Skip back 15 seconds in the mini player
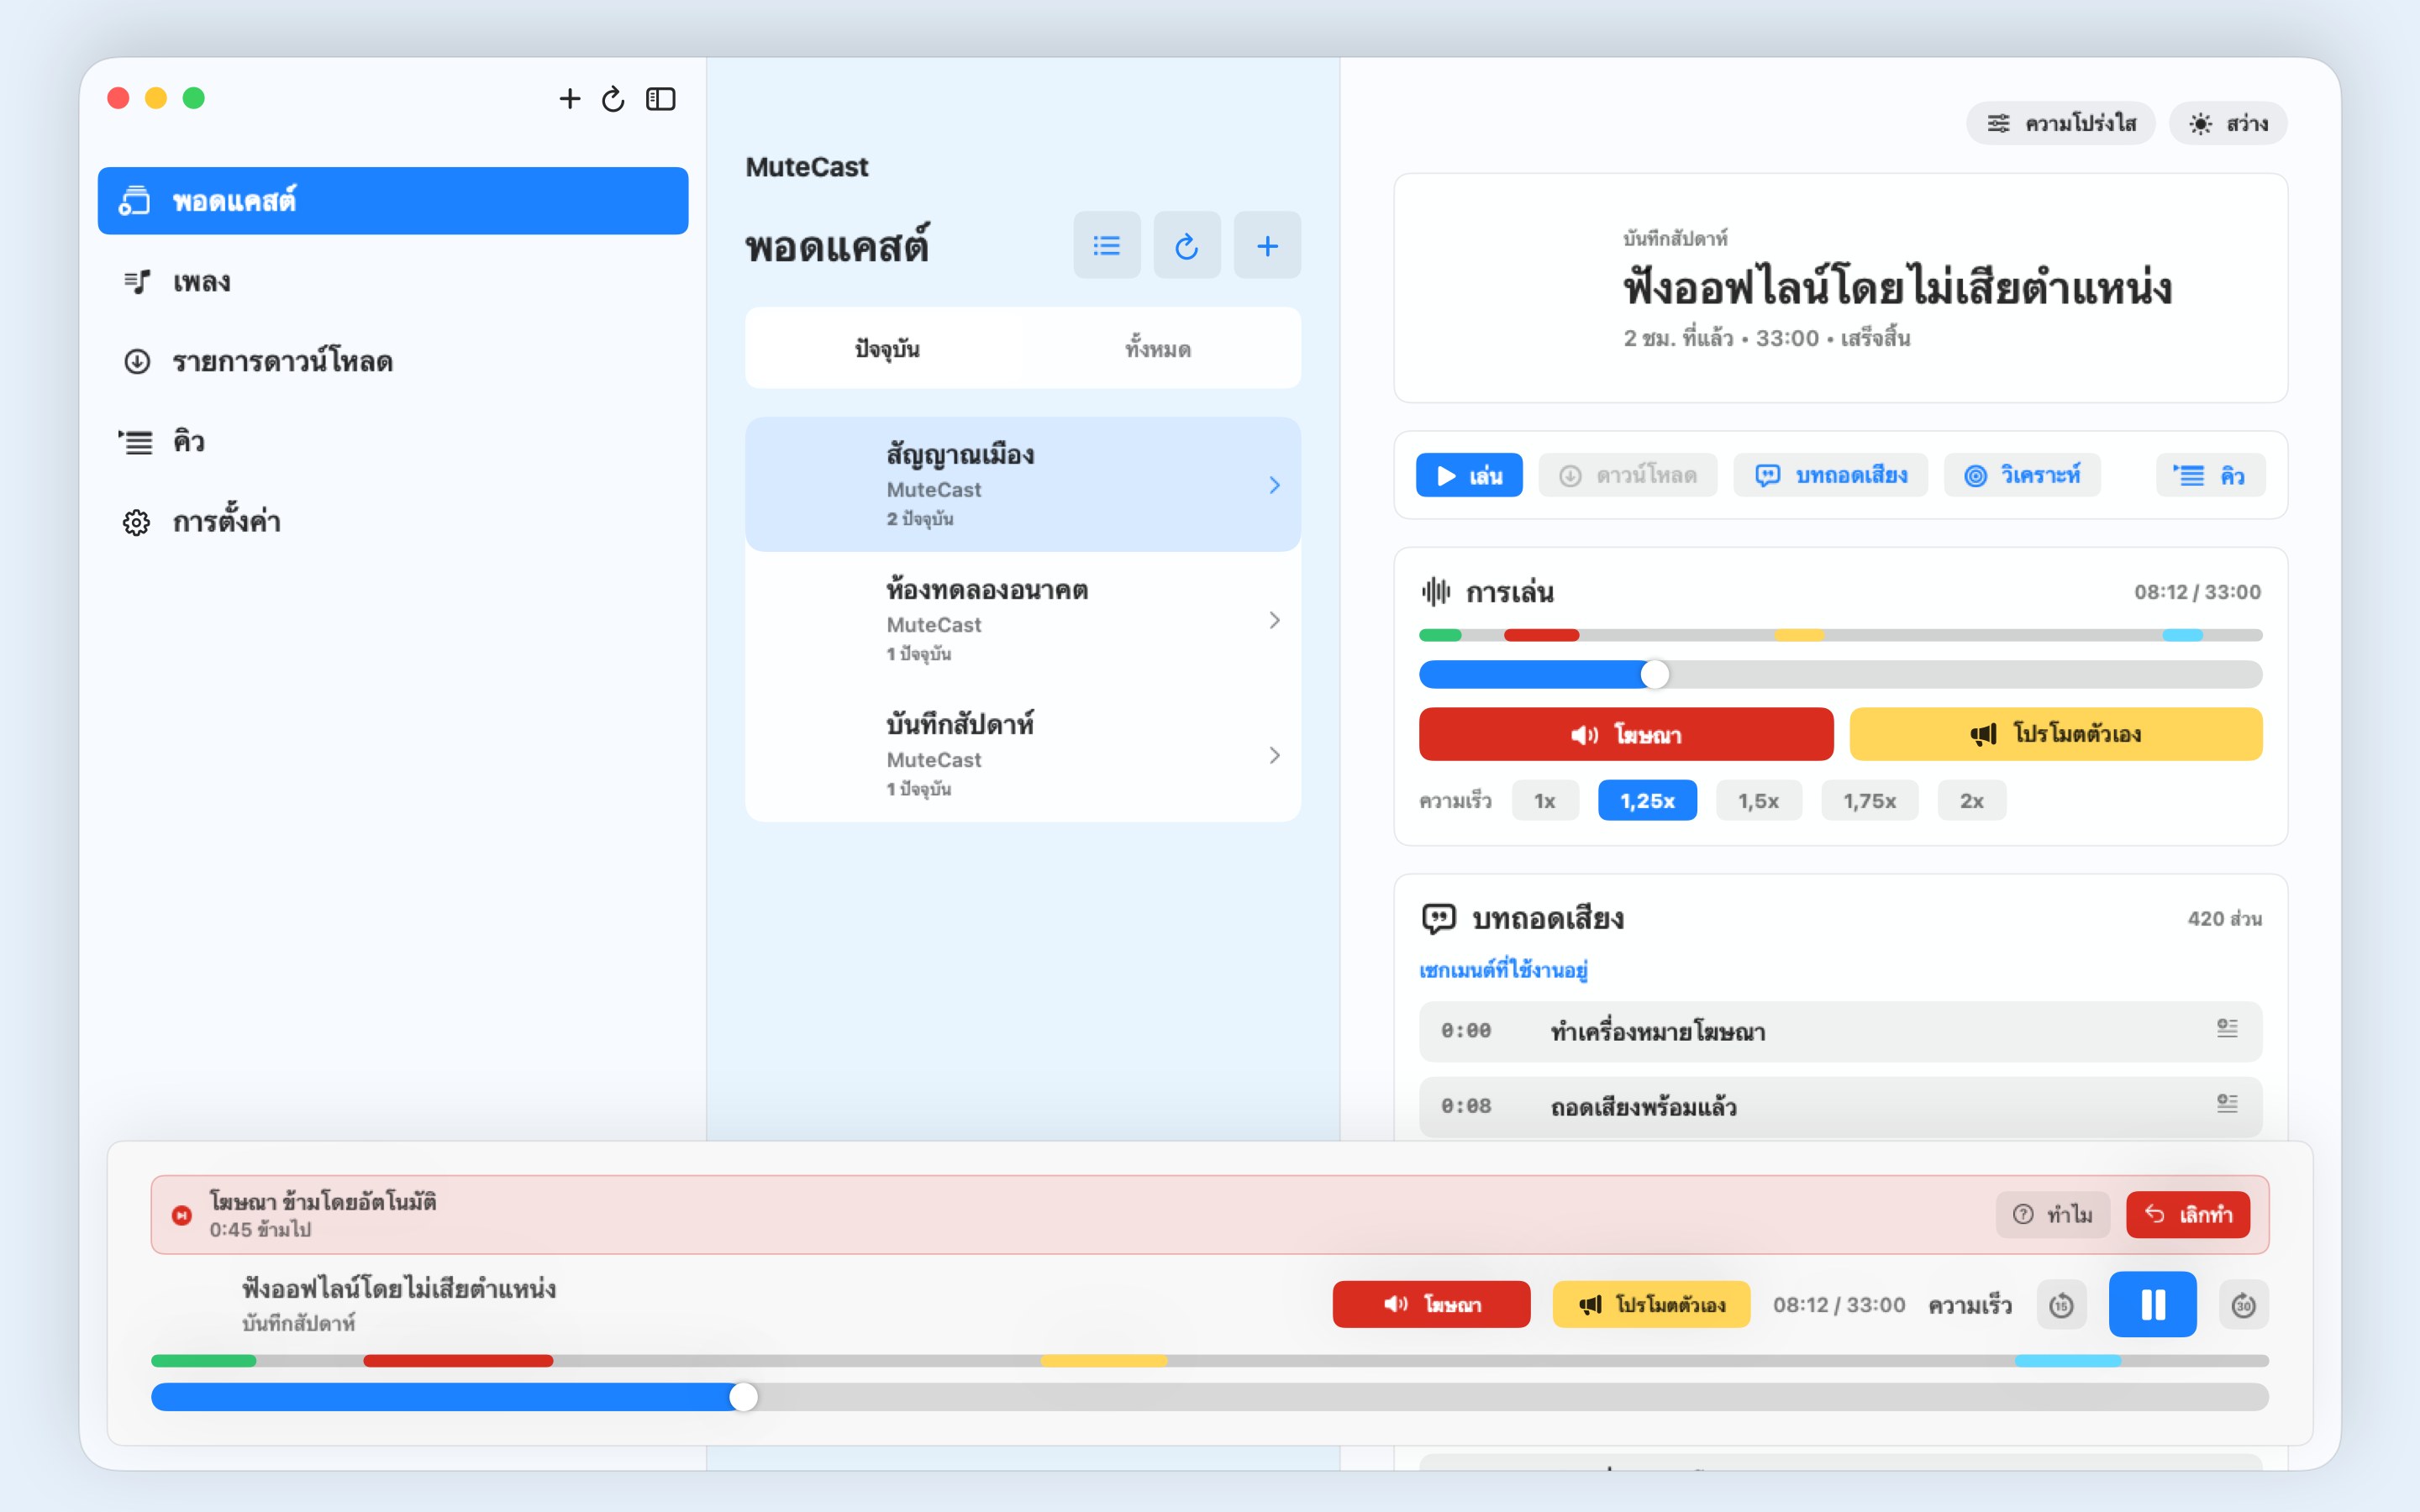 (x=2061, y=1304)
